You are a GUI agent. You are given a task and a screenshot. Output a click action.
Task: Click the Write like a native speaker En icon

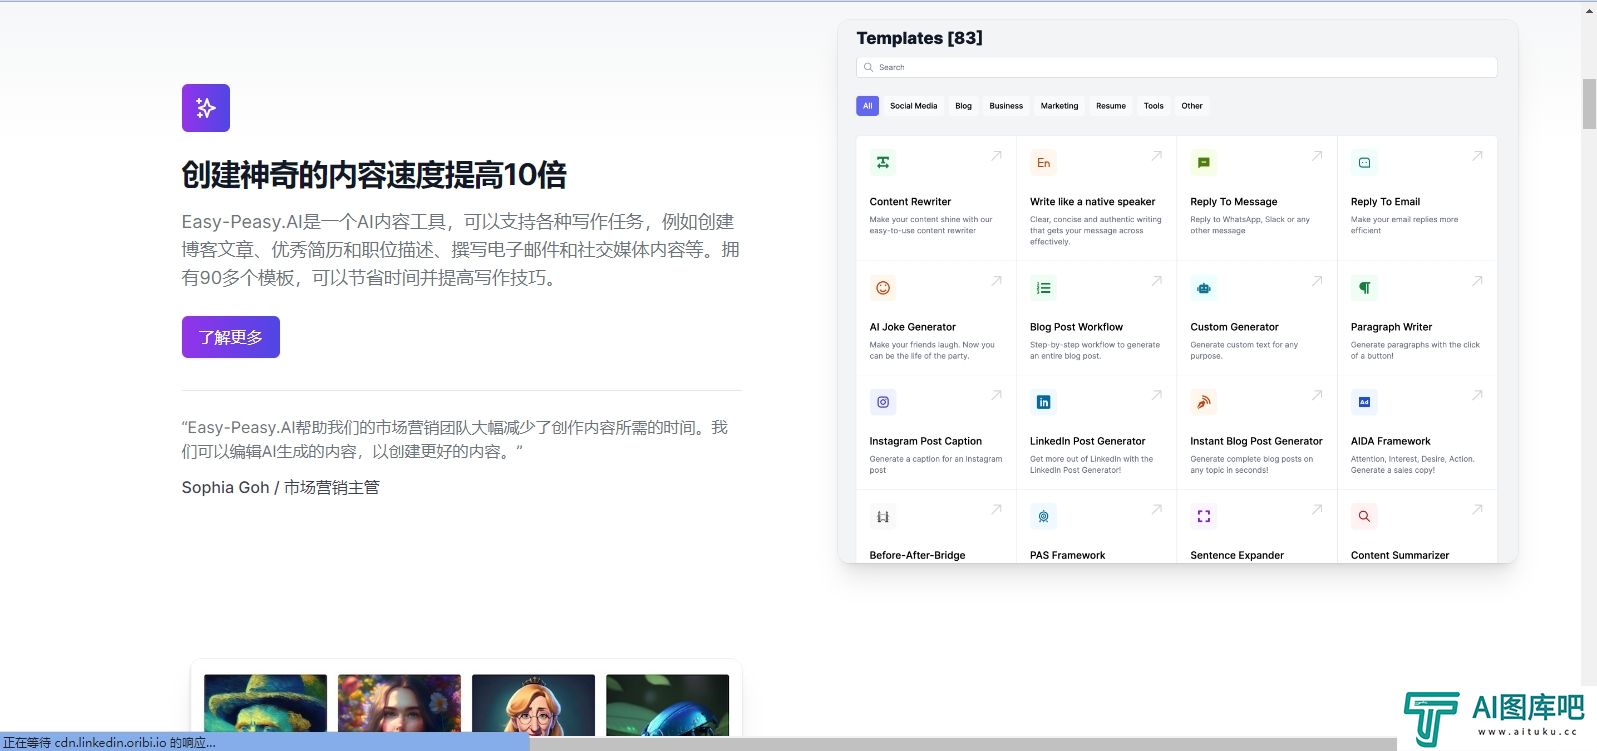pyautogui.click(x=1043, y=163)
